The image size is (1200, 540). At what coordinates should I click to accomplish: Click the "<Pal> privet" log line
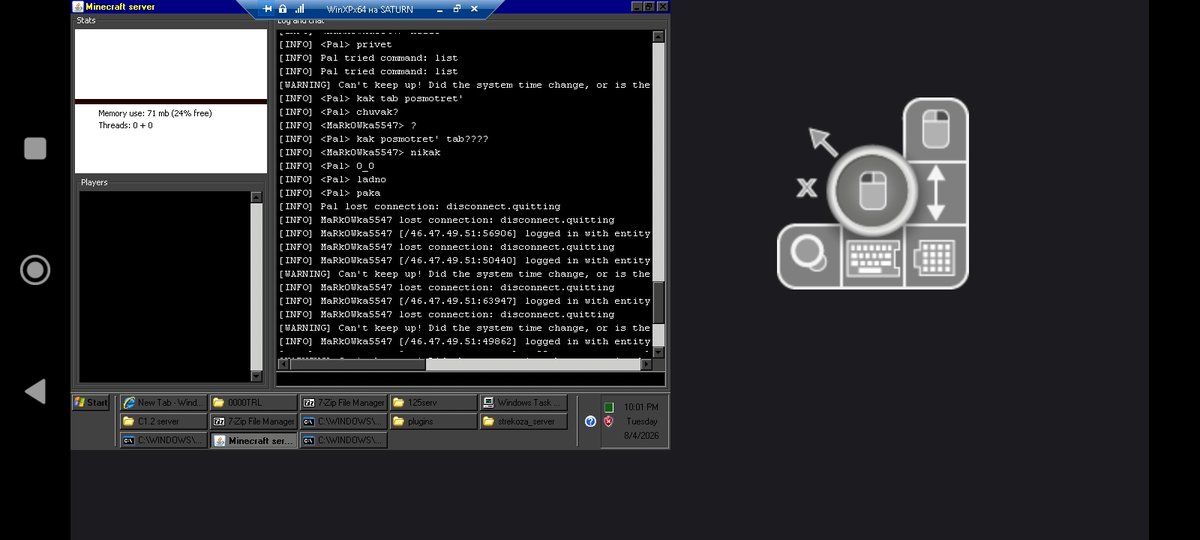click(x=336, y=44)
